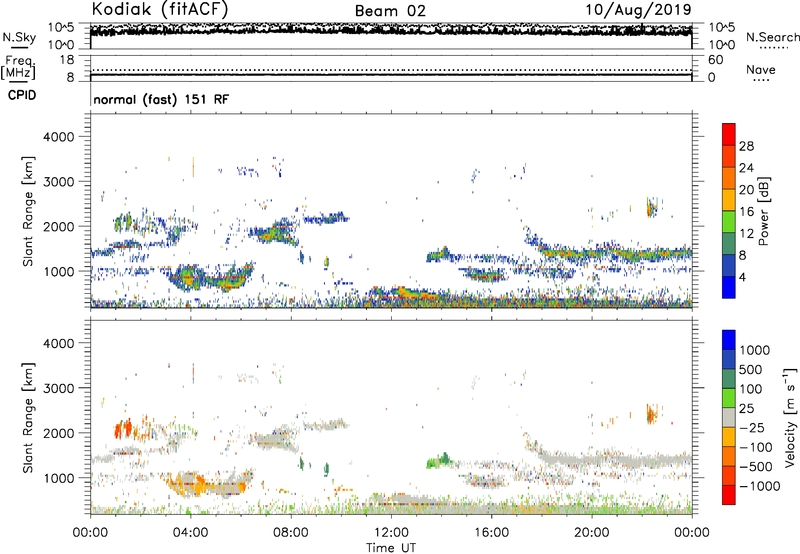The image size is (800, 554).
Task: Click the '100' velocity colorbar tick
Action: (x=751, y=389)
